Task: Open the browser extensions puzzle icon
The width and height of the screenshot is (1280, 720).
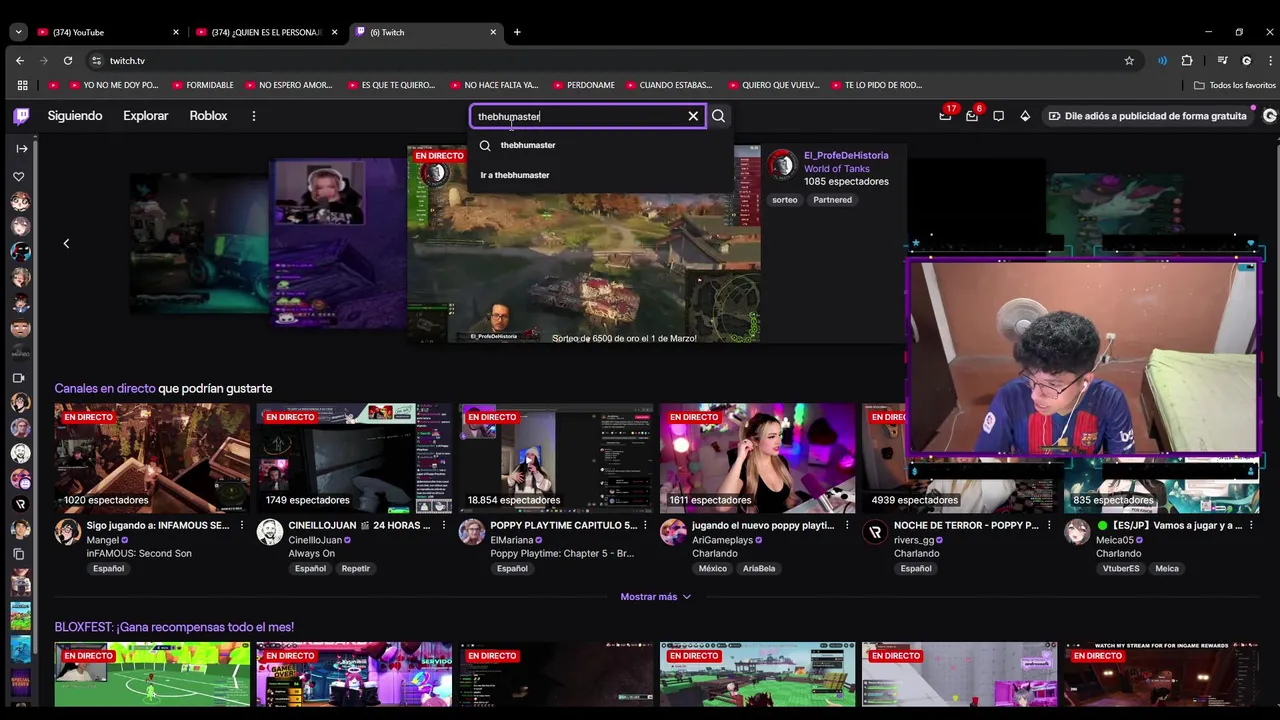Action: click(1187, 60)
